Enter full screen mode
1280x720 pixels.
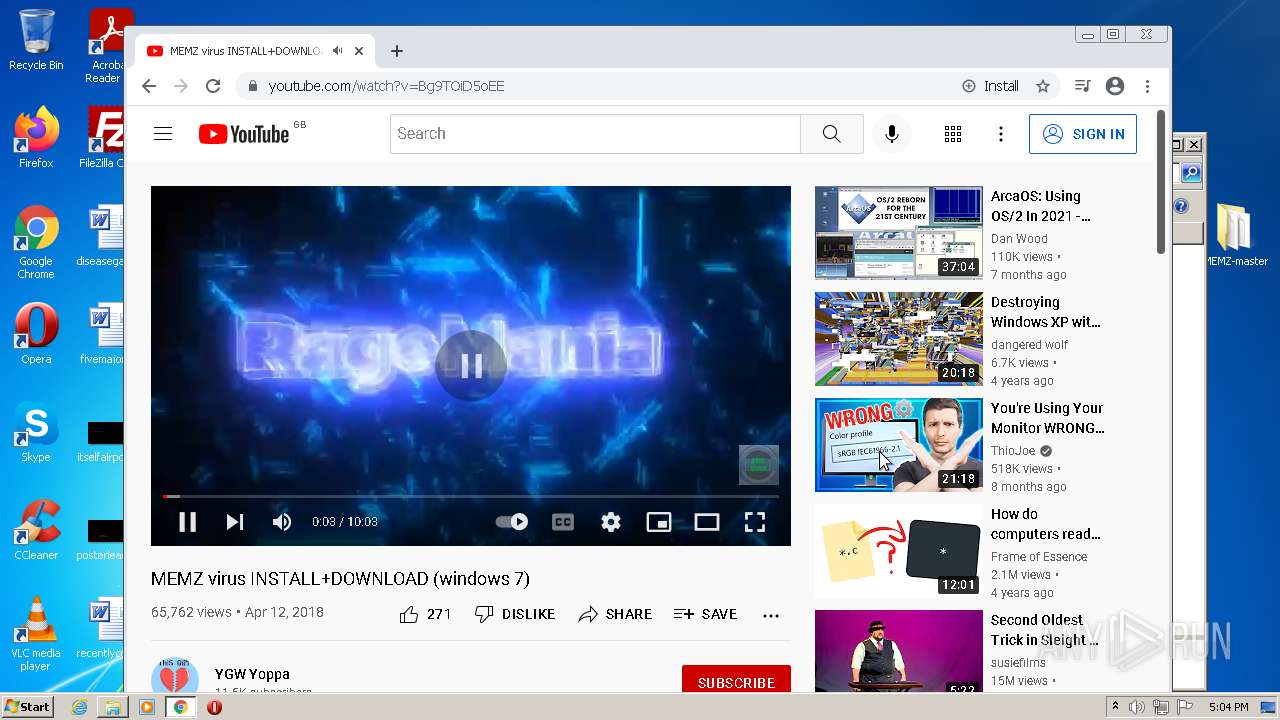click(x=755, y=521)
